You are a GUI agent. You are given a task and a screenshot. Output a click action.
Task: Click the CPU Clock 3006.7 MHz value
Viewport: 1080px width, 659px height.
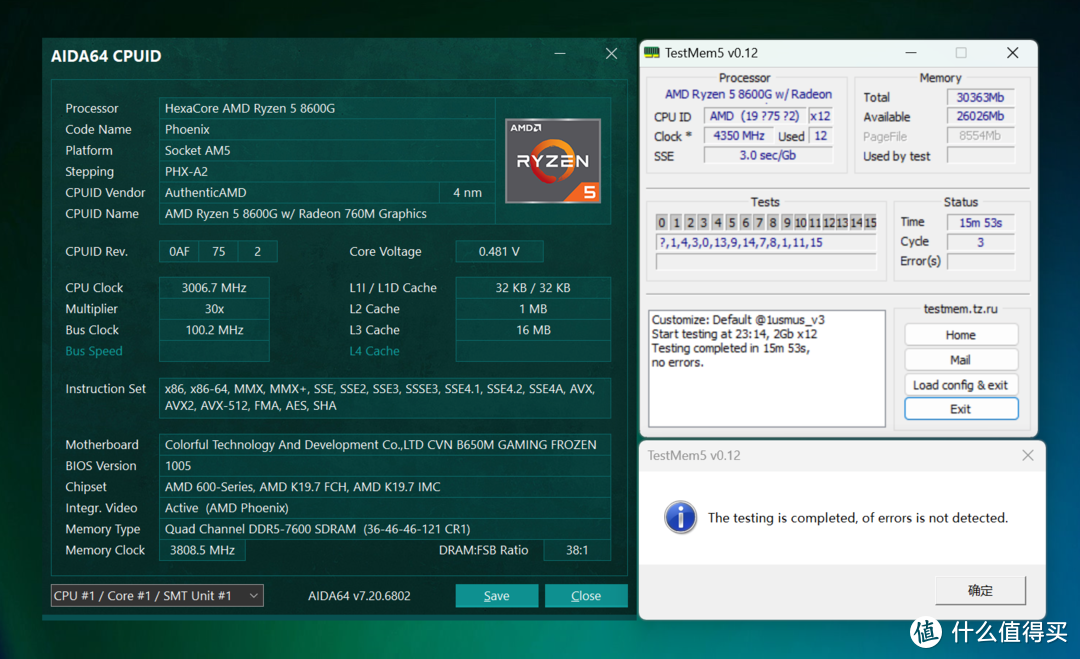click(214, 288)
